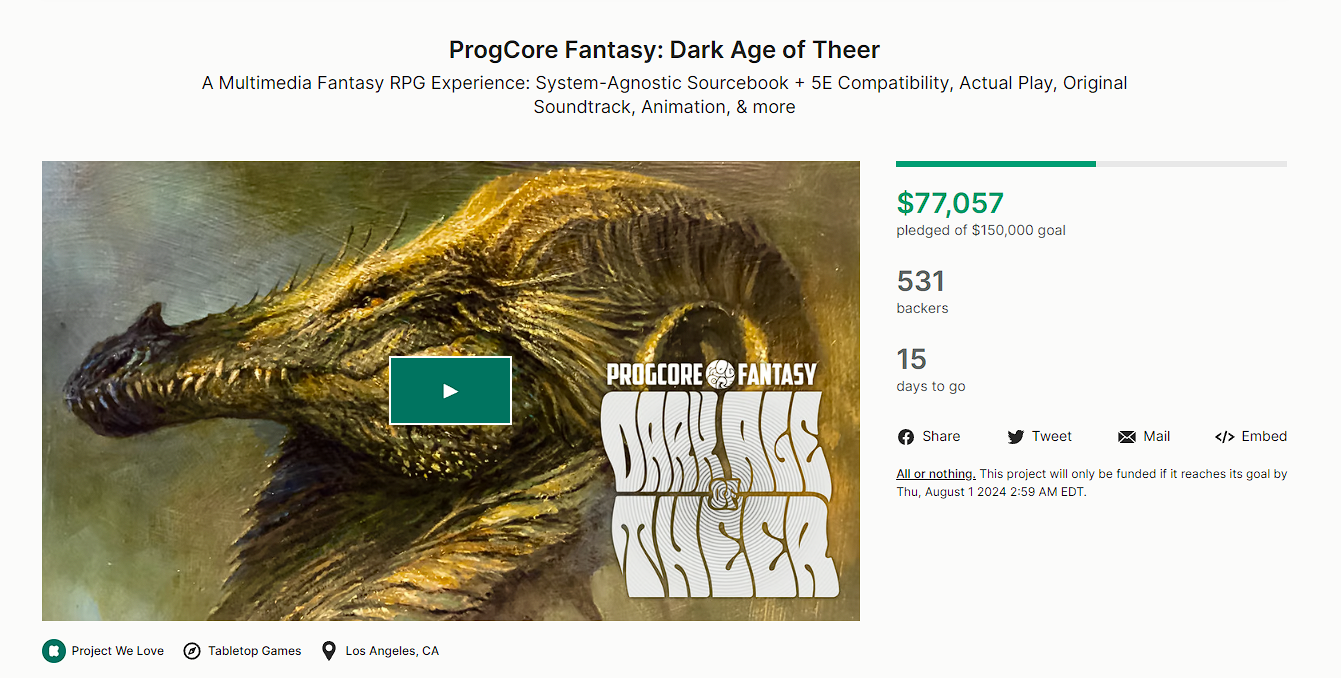Click the Embed code icon
Image resolution: width=1341 pixels, height=678 pixels.
tap(1224, 437)
